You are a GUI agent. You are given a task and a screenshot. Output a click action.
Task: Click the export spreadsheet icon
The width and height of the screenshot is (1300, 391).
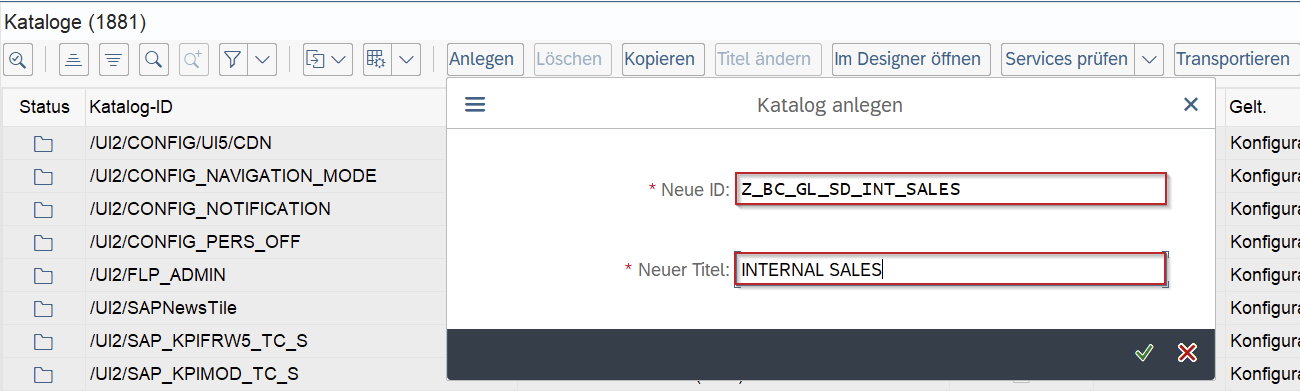pos(315,59)
